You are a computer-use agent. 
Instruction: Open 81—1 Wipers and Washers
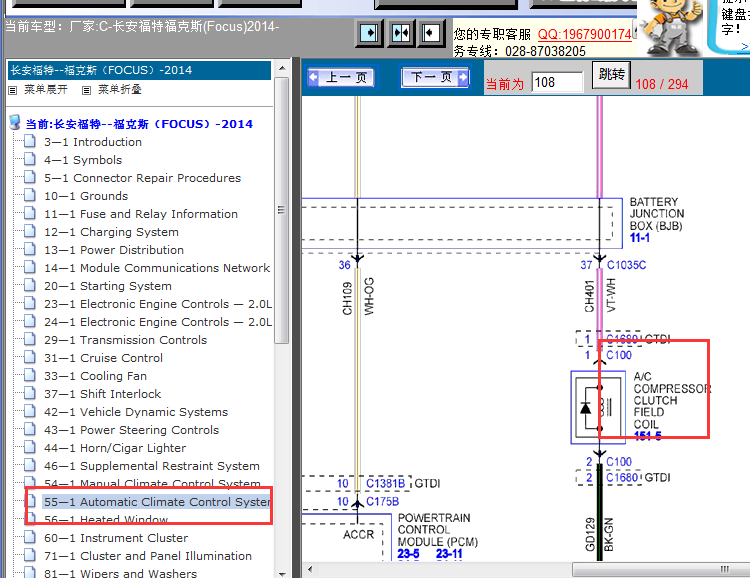pos(120,573)
